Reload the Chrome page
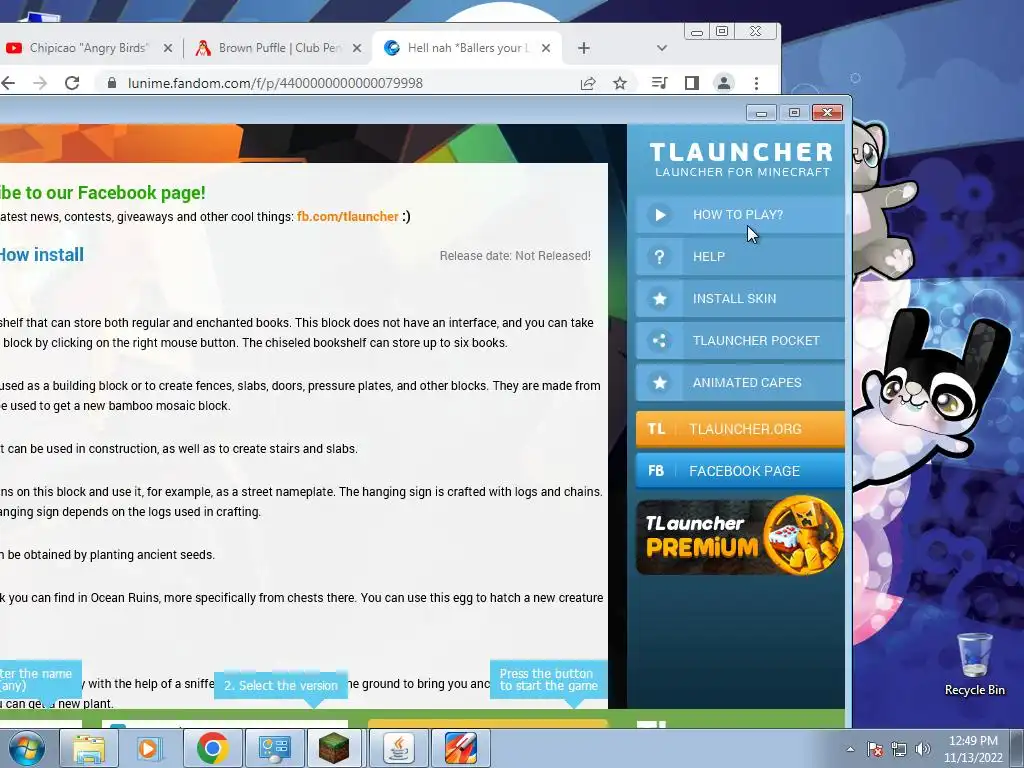This screenshot has height=768, width=1024. (72, 83)
